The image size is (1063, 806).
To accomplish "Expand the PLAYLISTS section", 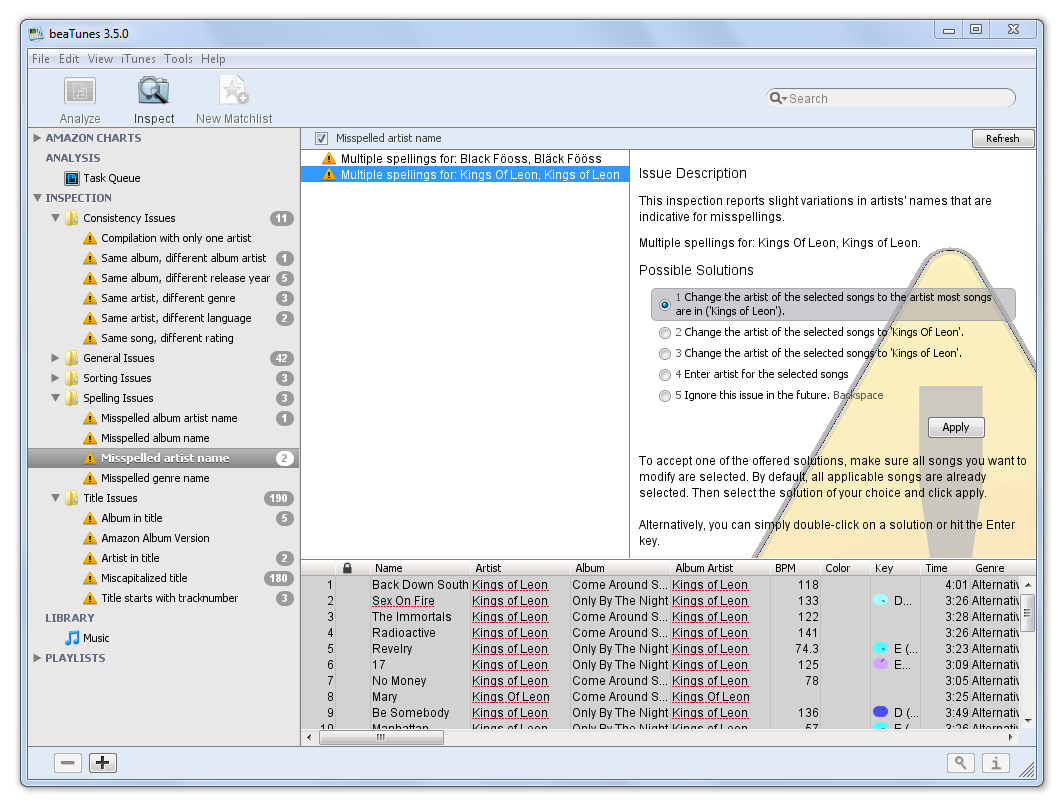I will point(37,658).
